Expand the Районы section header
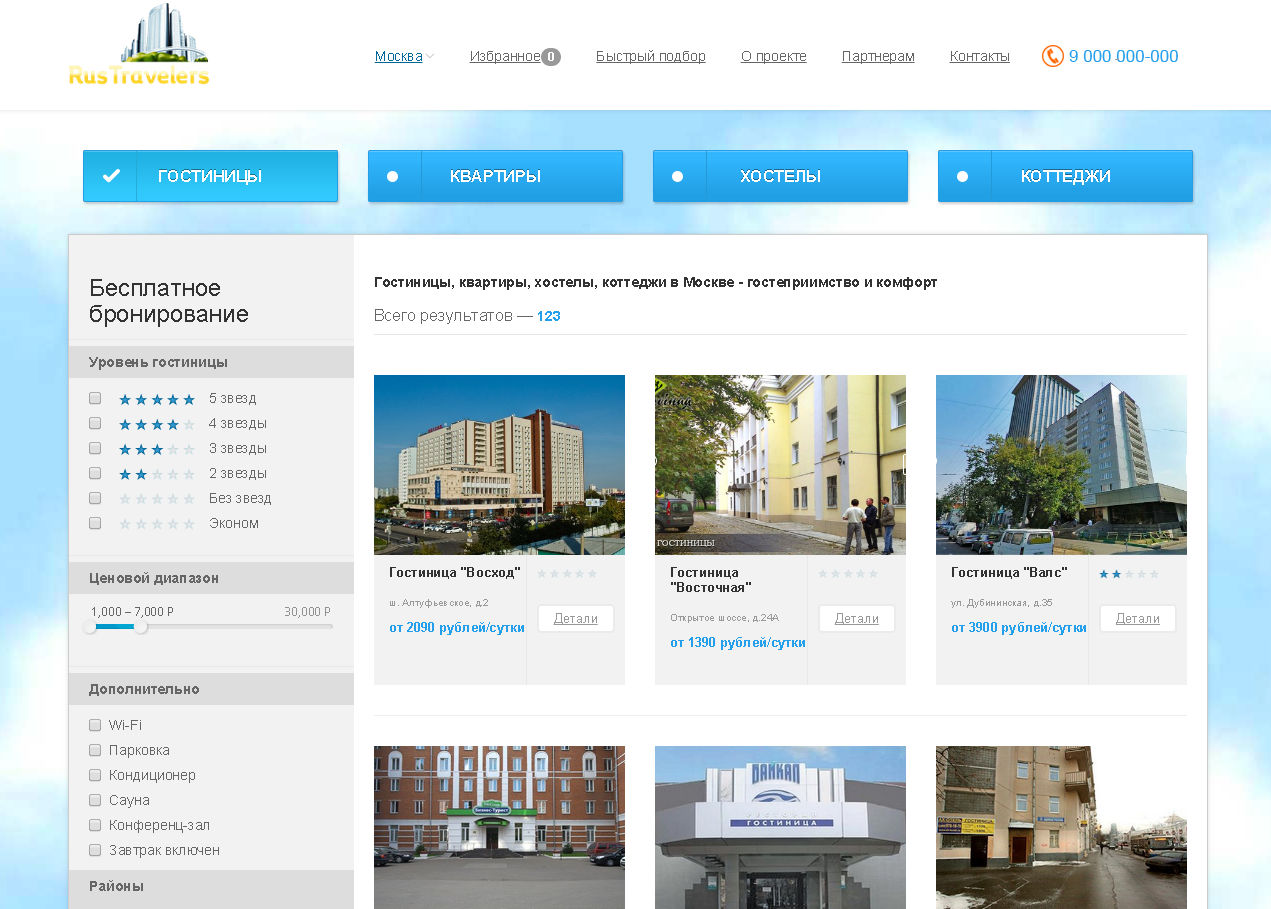The height and width of the screenshot is (909, 1271). [x=211, y=886]
